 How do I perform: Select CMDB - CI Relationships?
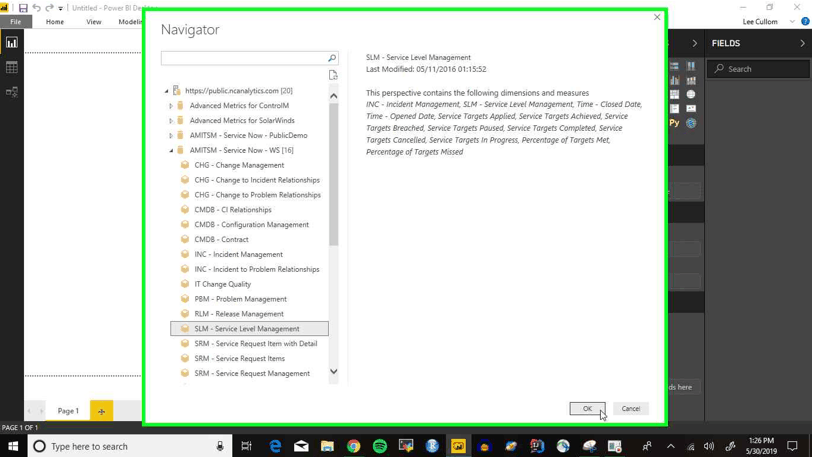tap(233, 210)
